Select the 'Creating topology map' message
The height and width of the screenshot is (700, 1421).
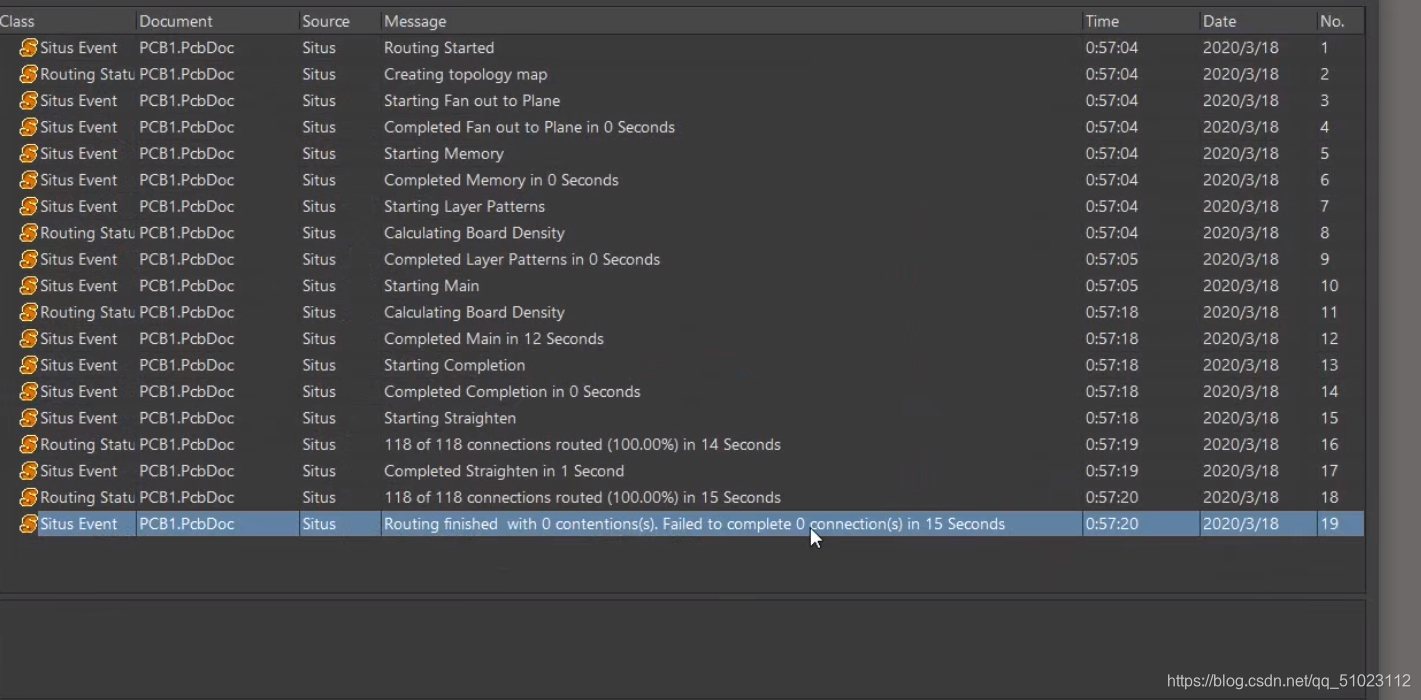pos(465,74)
